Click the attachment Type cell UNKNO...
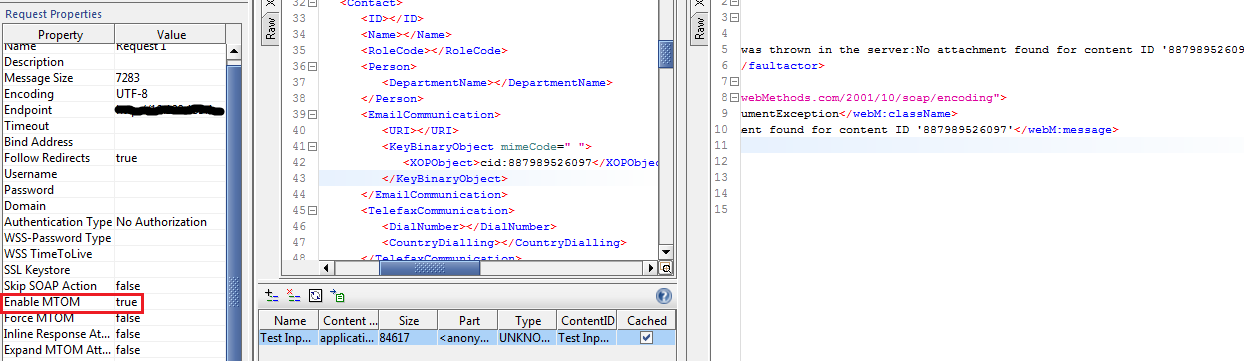 coord(527,338)
